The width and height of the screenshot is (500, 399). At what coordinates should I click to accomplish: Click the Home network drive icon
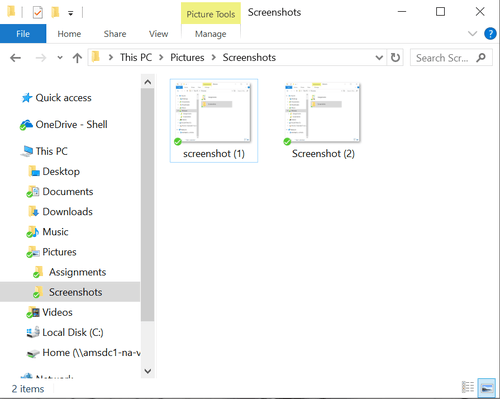[x=33, y=353]
